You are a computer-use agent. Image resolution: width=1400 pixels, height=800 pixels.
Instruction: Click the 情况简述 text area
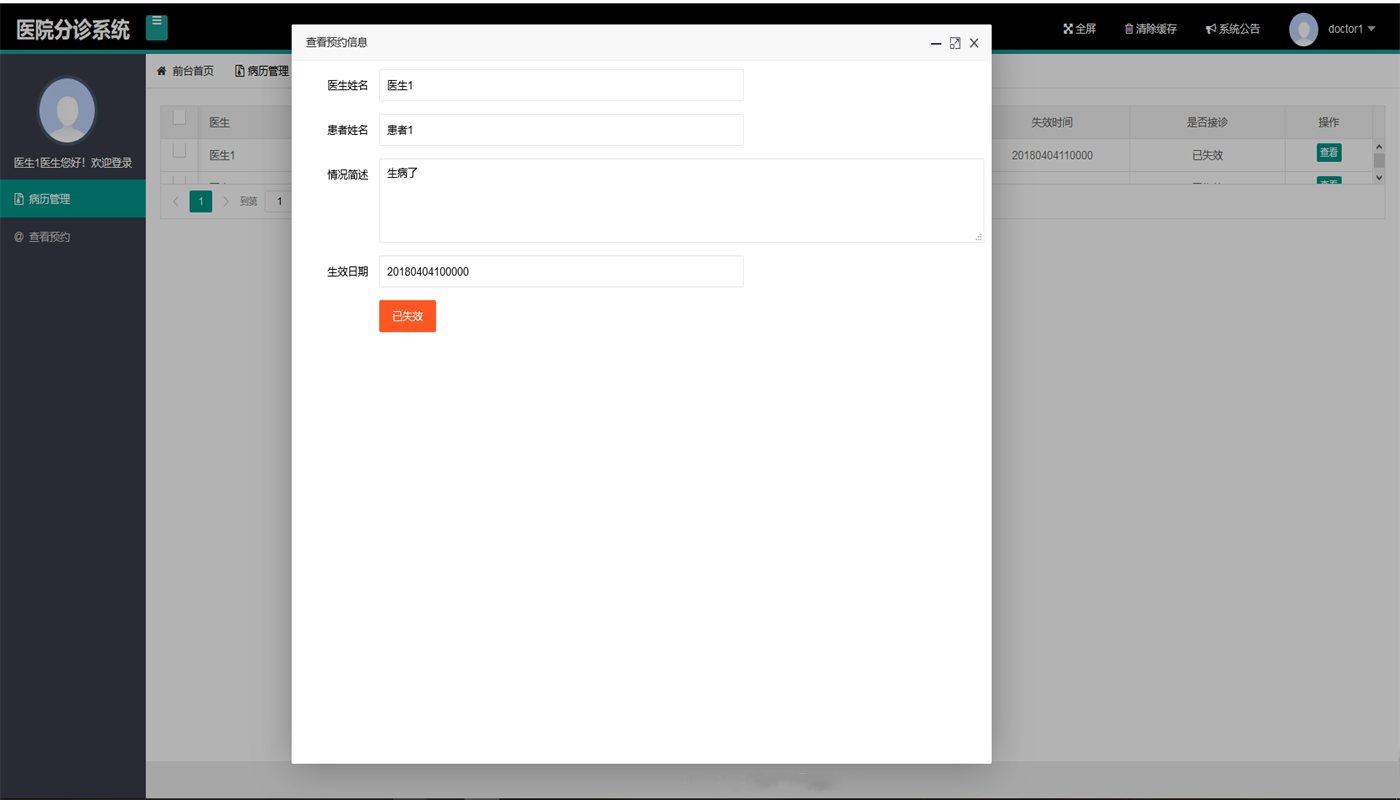(681, 200)
